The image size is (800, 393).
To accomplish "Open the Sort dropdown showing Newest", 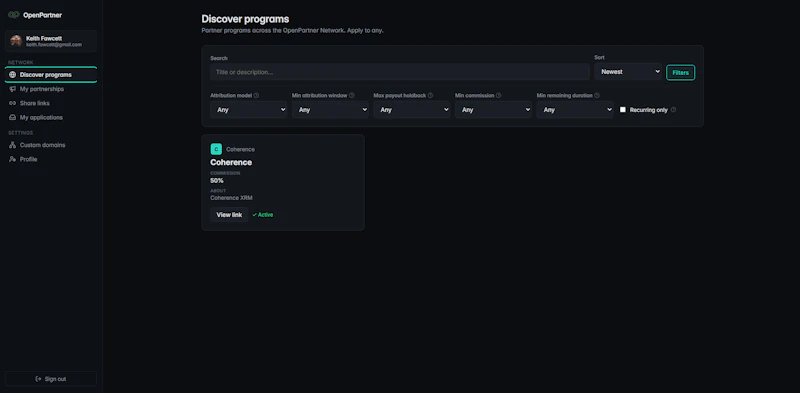I will pyautogui.click(x=628, y=72).
